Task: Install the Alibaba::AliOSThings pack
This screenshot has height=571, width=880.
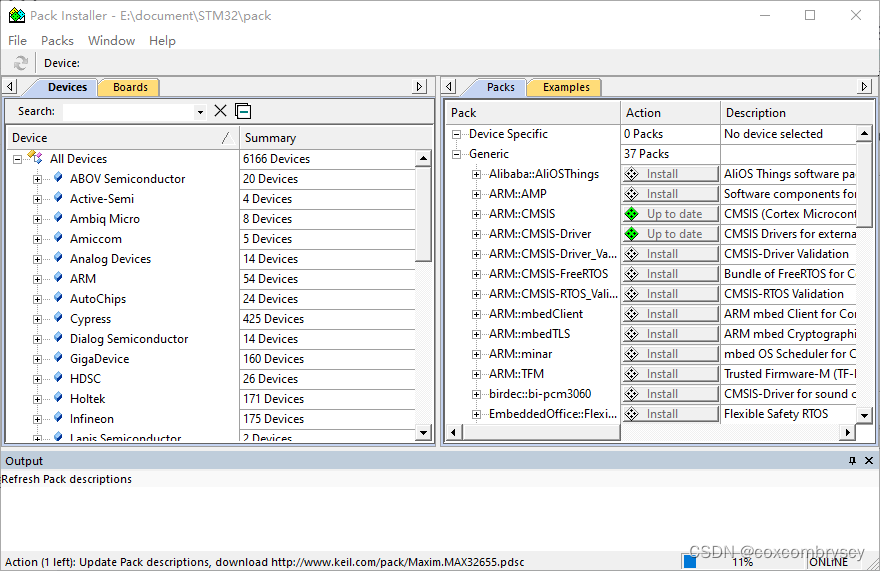Action: (670, 174)
